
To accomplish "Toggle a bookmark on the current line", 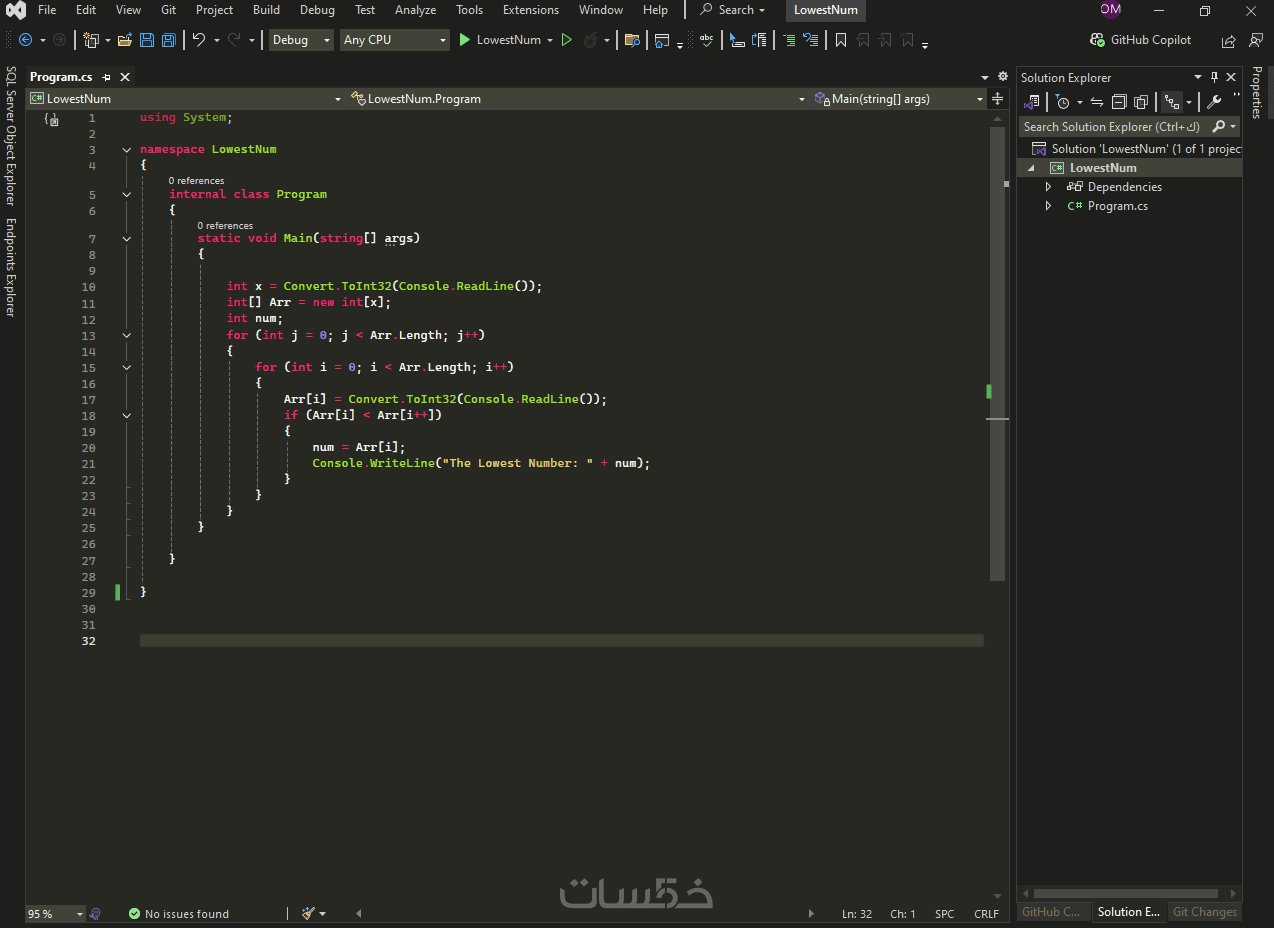I will (841, 40).
